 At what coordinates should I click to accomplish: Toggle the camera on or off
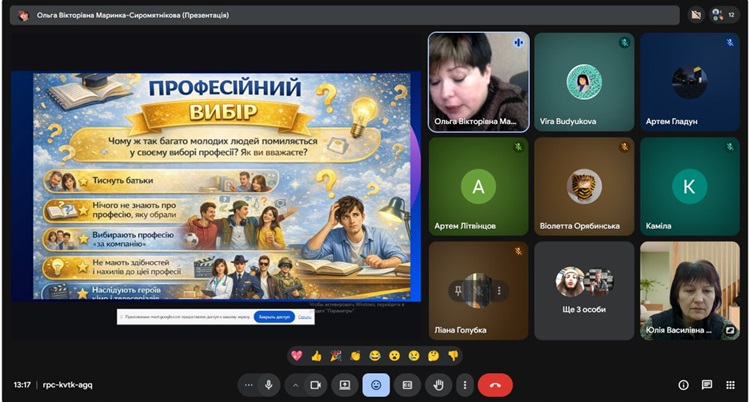coord(315,384)
